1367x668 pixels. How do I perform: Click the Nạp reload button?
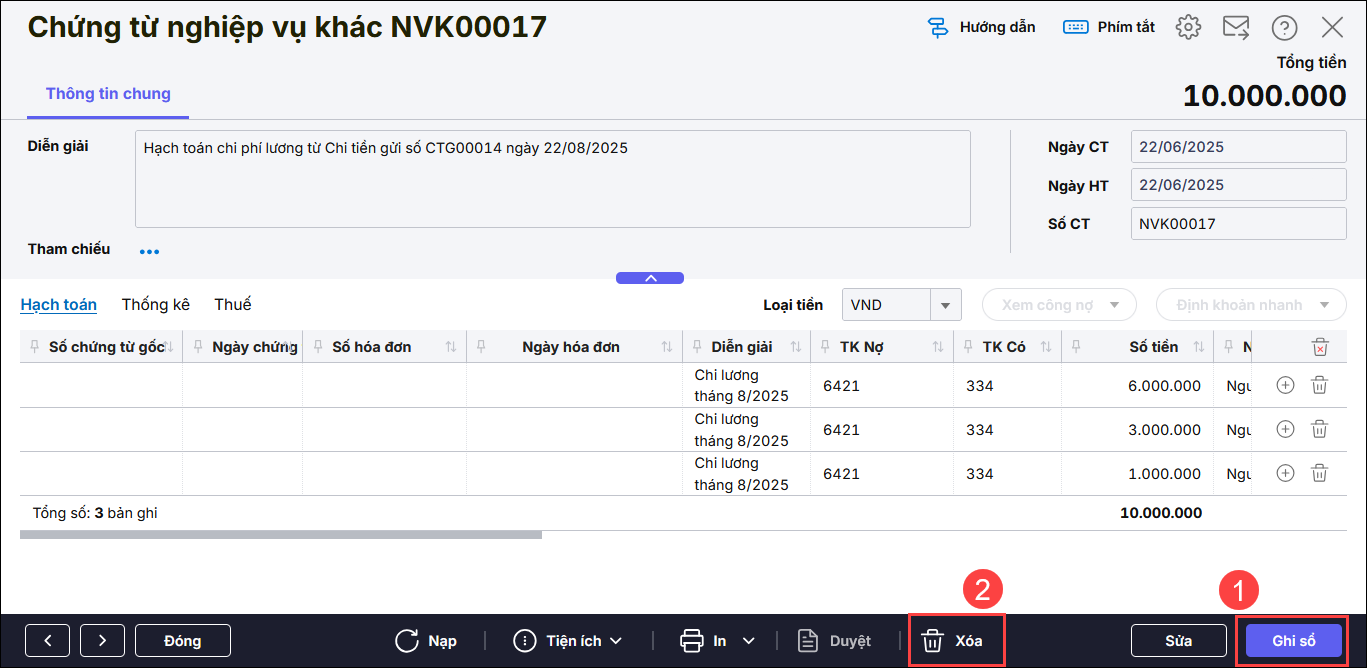point(426,641)
